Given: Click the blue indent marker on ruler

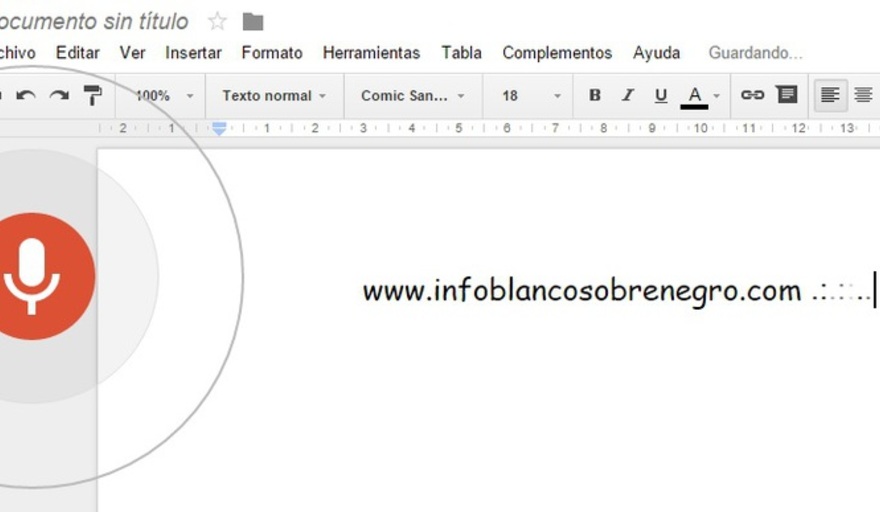Looking at the screenshot, I should click(219, 129).
